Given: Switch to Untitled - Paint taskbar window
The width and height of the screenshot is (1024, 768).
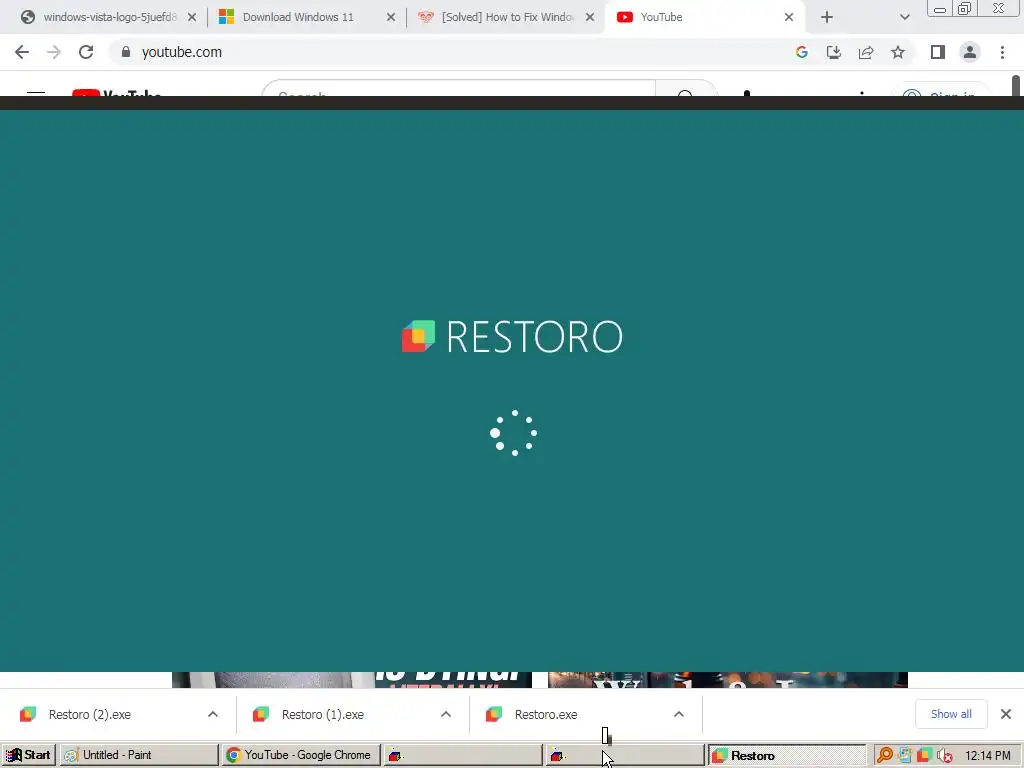Looking at the screenshot, I should [138, 755].
